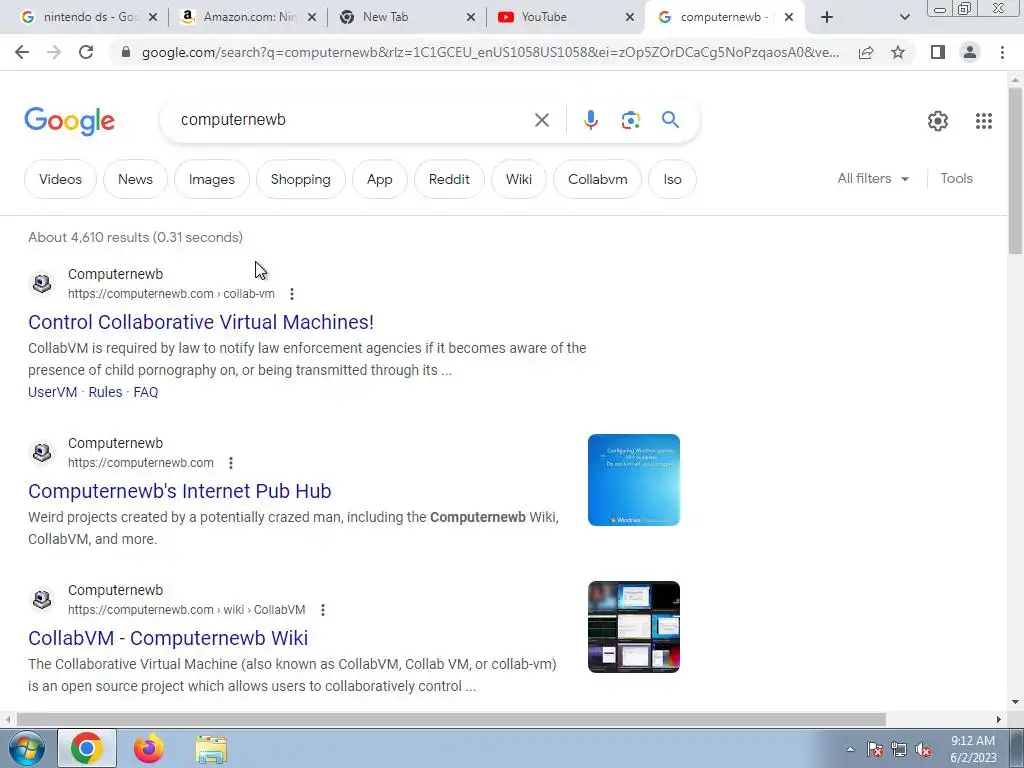This screenshot has width=1024, height=768.
Task: Follow the Rules sitelink
Action: [x=105, y=392]
